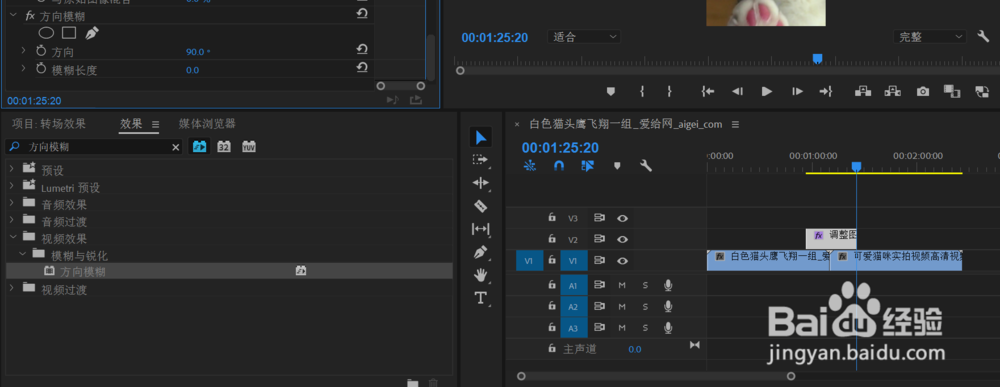Open the 完整 playback resolution dropdown
1000x387 pixels.
click(x=930, y=37)
